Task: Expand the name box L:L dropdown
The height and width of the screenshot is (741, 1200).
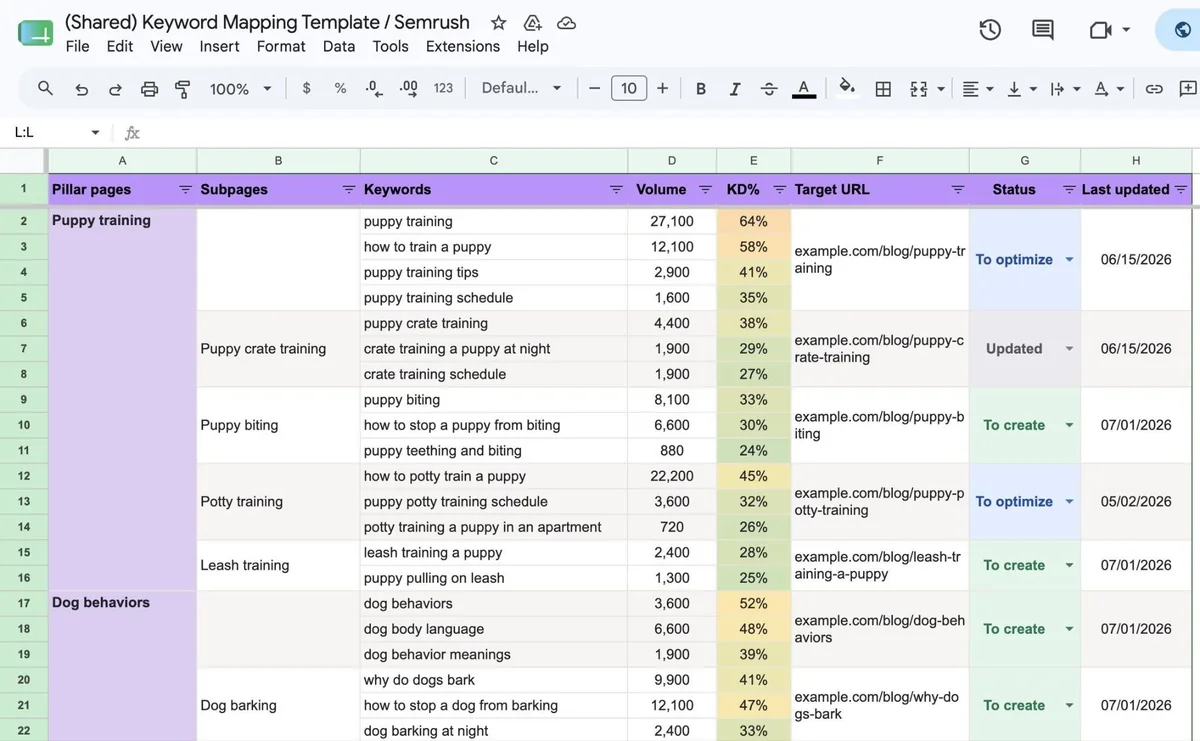Action: pos(95,132)
